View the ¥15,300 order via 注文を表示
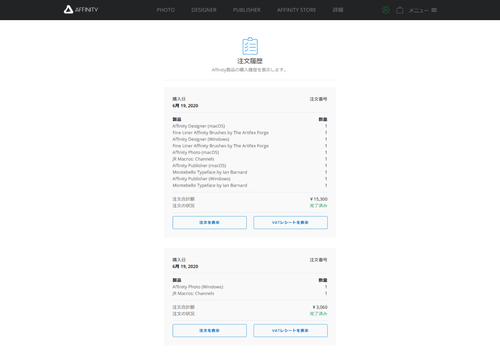The image size is (500, 364). click(209, 222)
